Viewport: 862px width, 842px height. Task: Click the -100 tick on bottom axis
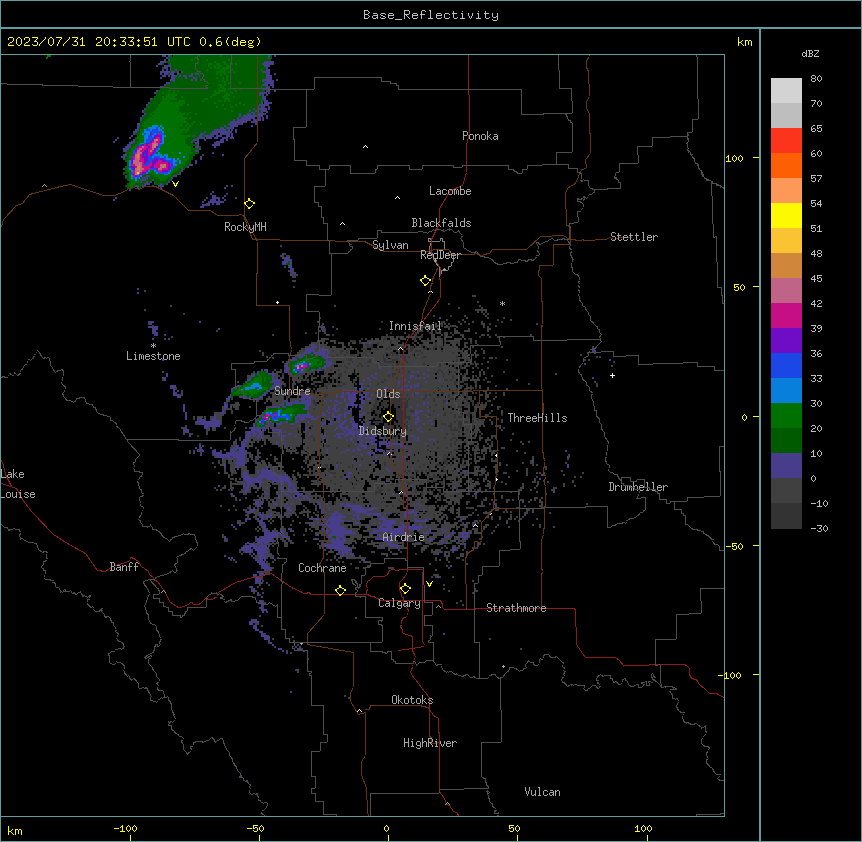(125, 828)
